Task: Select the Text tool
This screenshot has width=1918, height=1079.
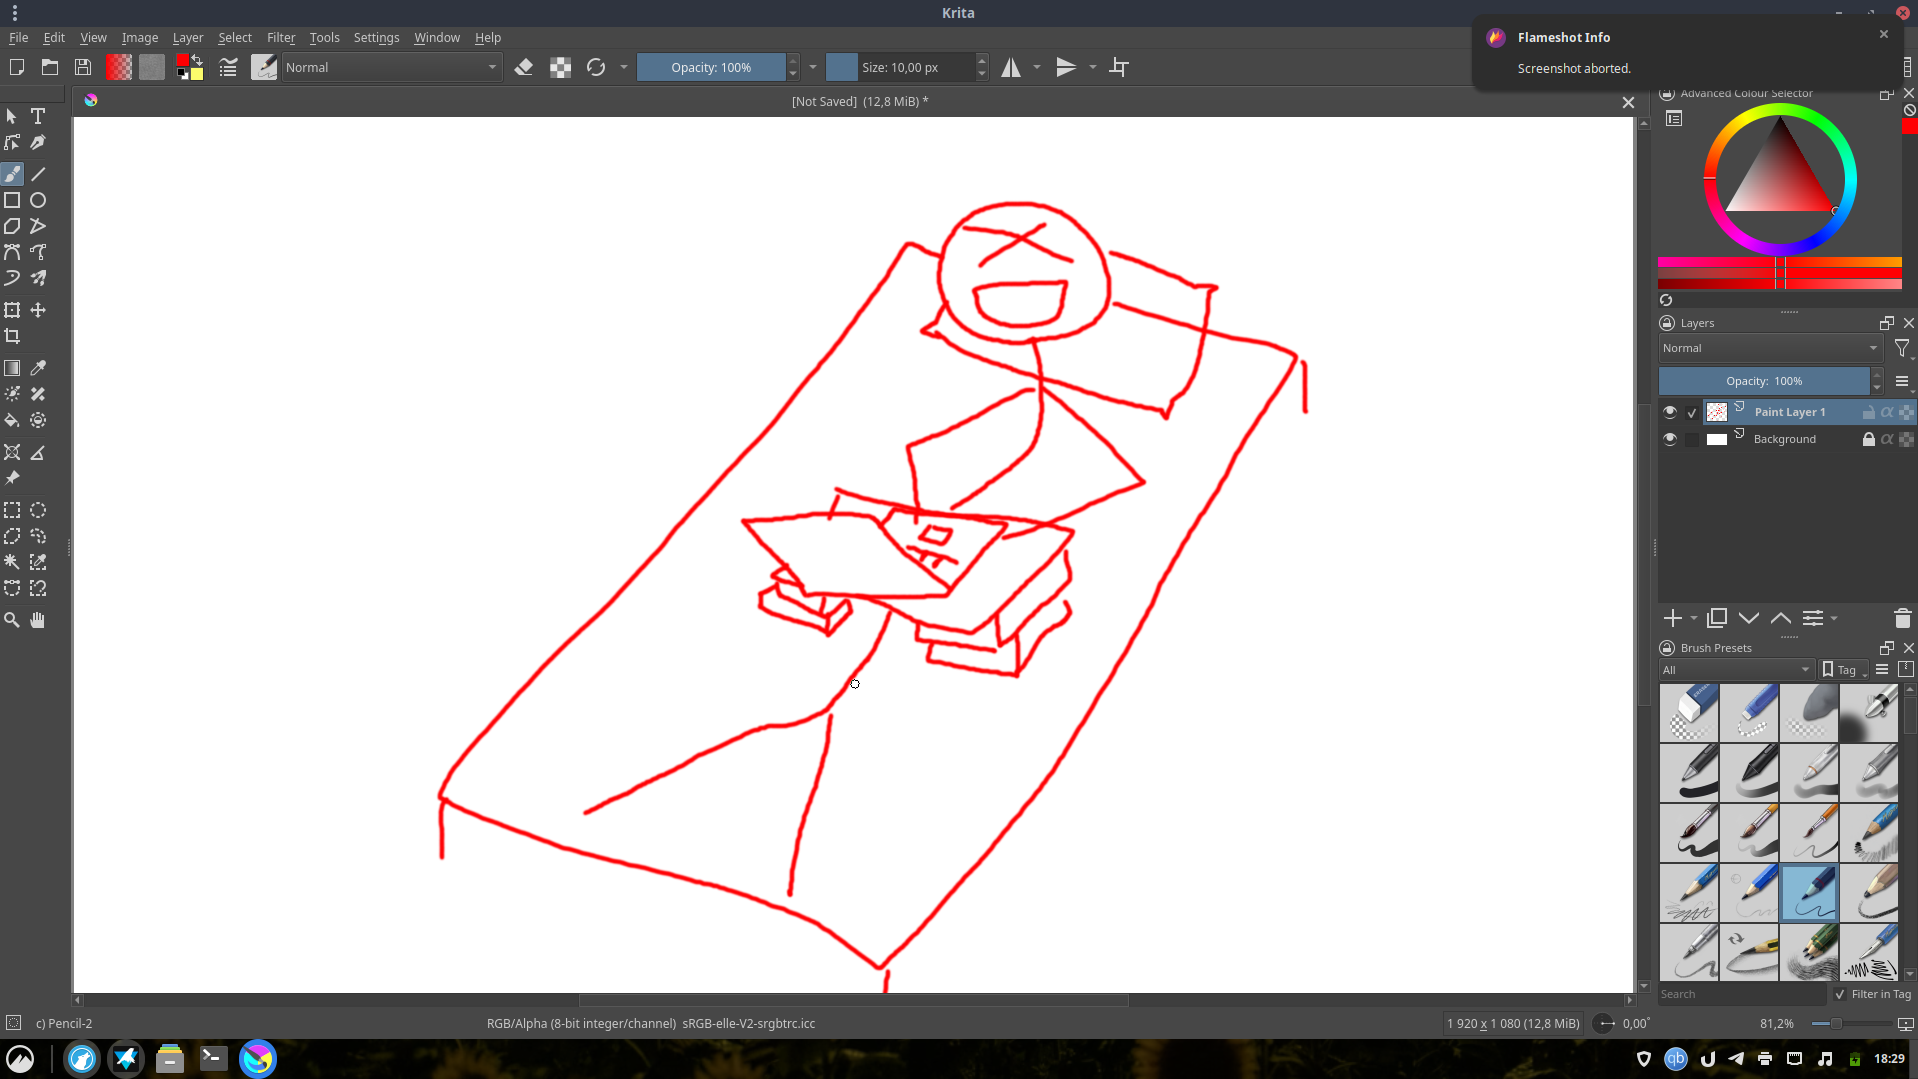Action: coord(38,116)
